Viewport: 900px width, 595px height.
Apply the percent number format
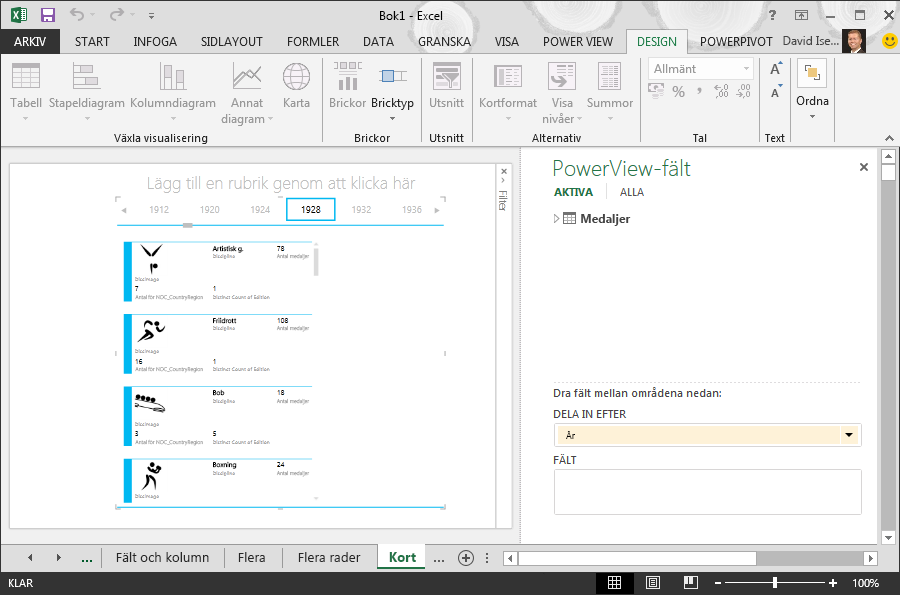678,91
